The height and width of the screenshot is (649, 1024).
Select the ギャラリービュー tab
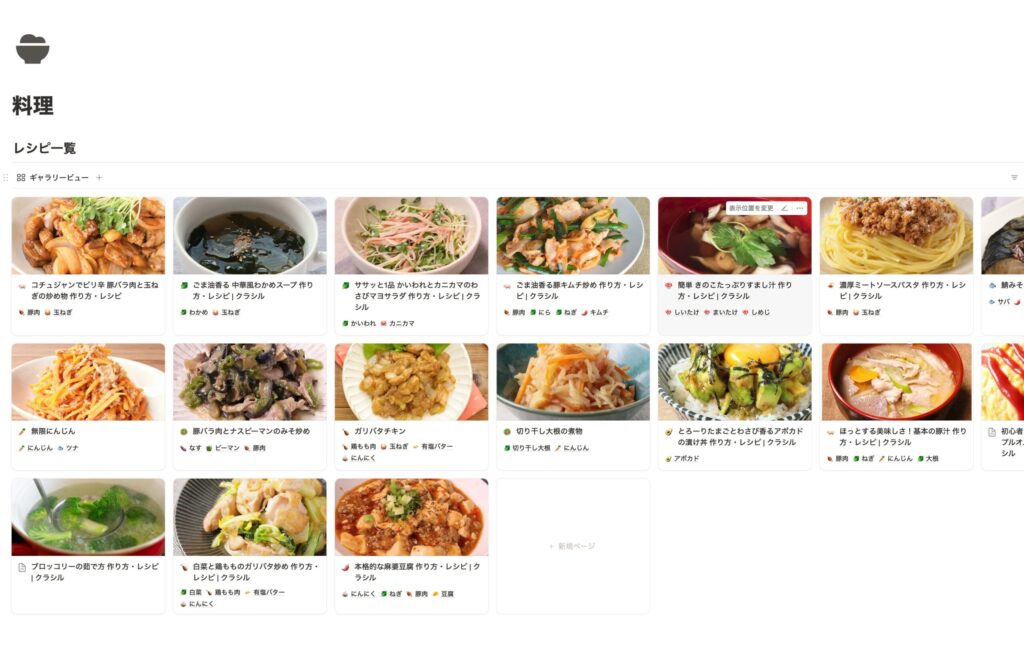(x=53, y=178)
